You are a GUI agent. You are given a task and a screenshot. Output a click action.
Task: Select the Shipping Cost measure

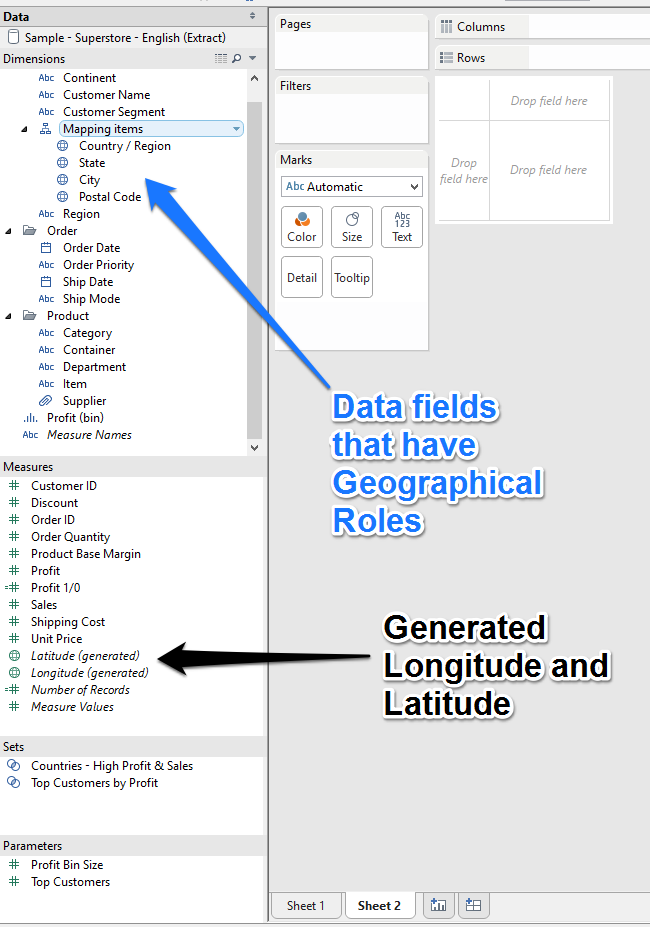coord(68,622)
